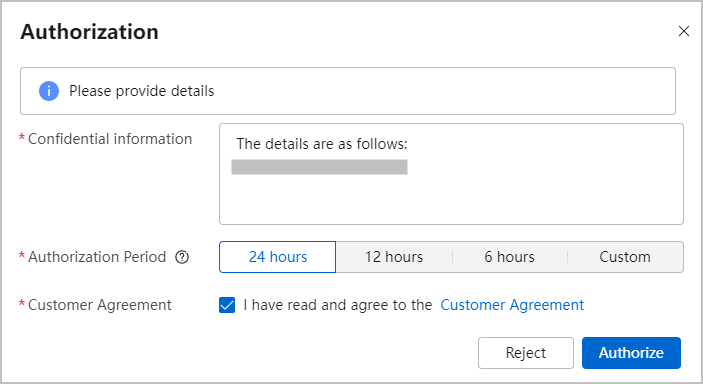
Task: Pick the 6 hours period option
Action: point(509,257)
